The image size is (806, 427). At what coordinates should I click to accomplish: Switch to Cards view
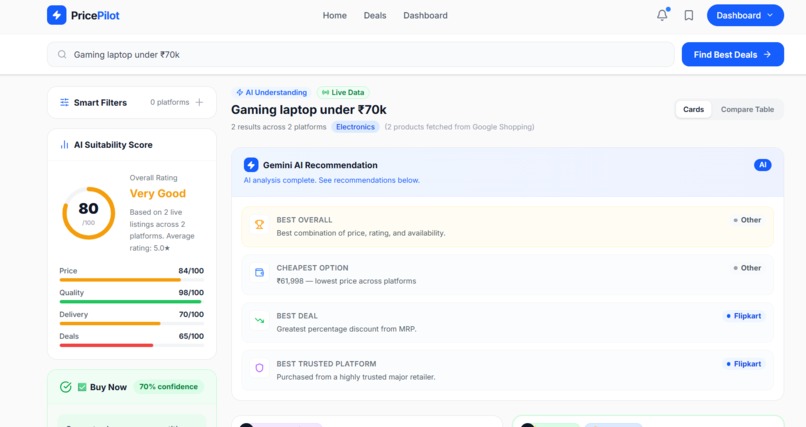point(693,109)
